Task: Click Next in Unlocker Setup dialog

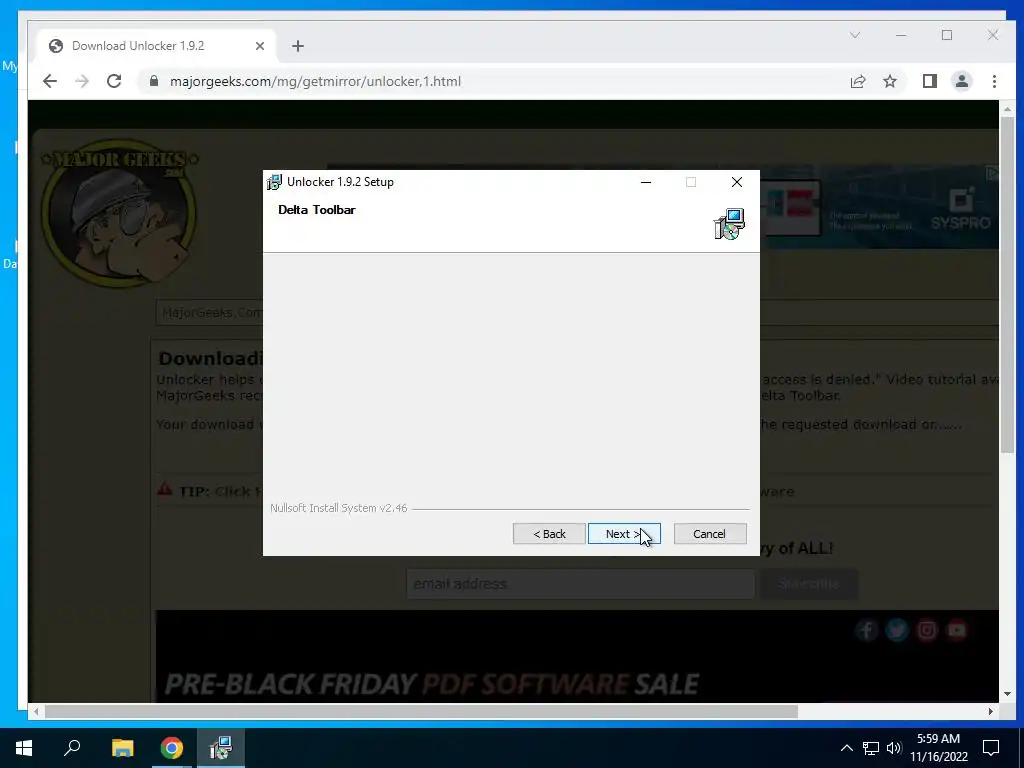Action: pyautogui.click(x=624, y=534)
